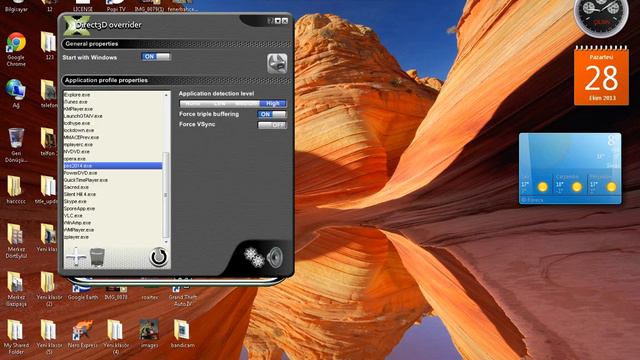This screenshot has width=640, height=360.
Task: Open the settings gears icon
Action: pyautogui.click(x=254, y=257)
